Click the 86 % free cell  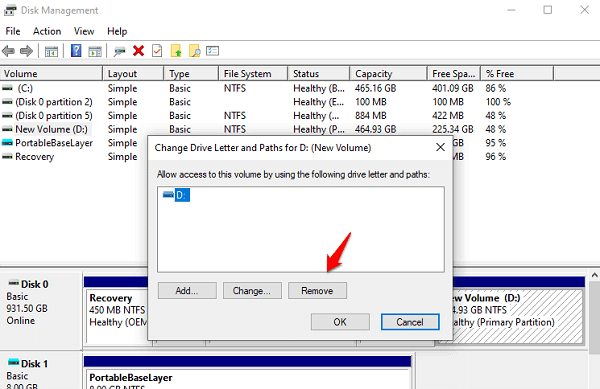[496, 88]
